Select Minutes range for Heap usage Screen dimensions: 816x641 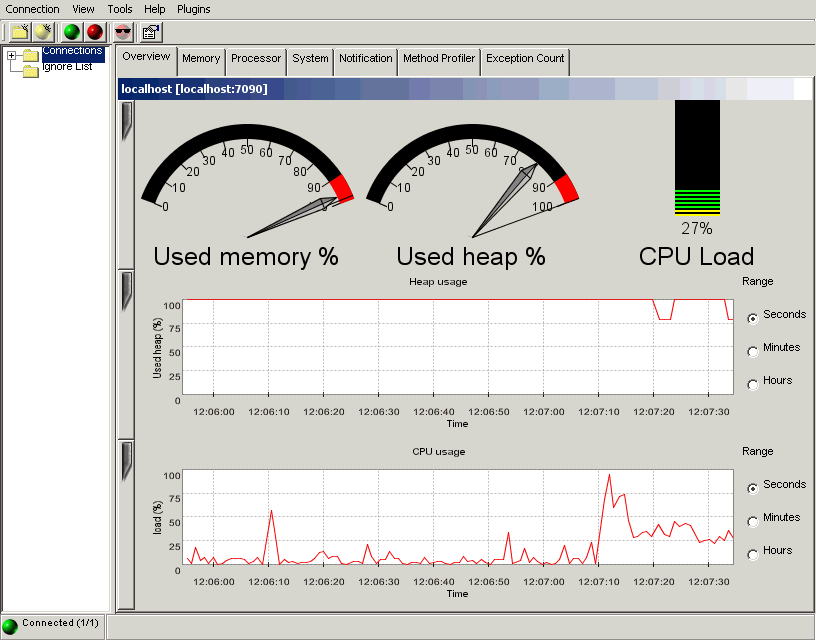pos(753,351)
